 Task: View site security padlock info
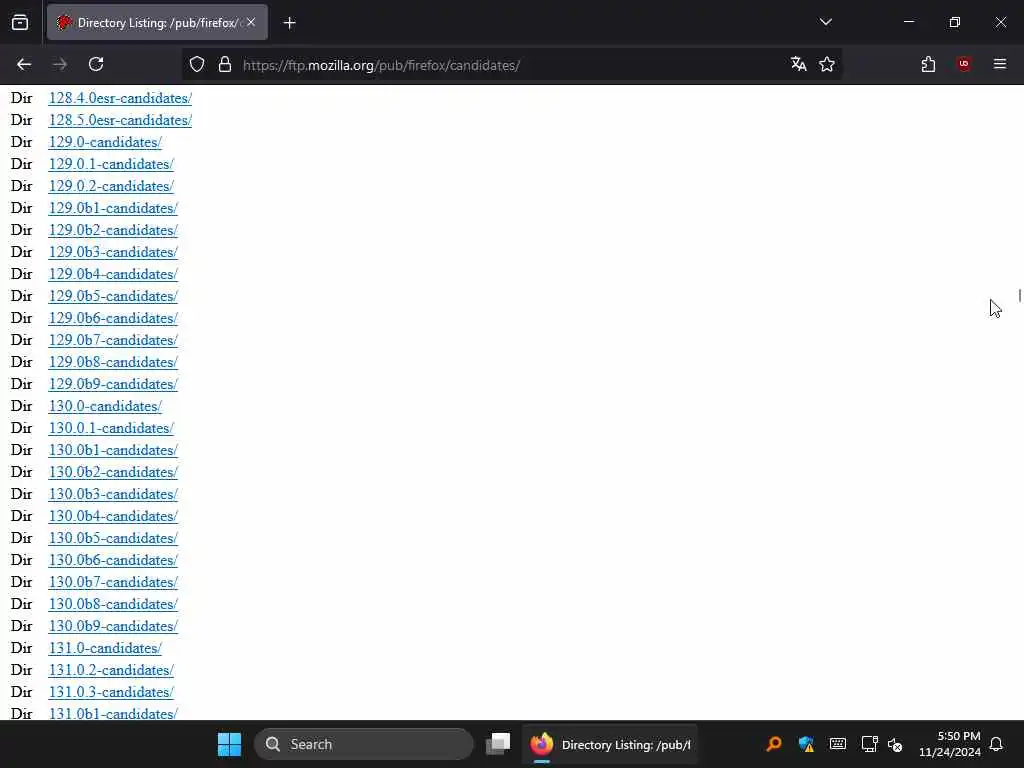225,65
